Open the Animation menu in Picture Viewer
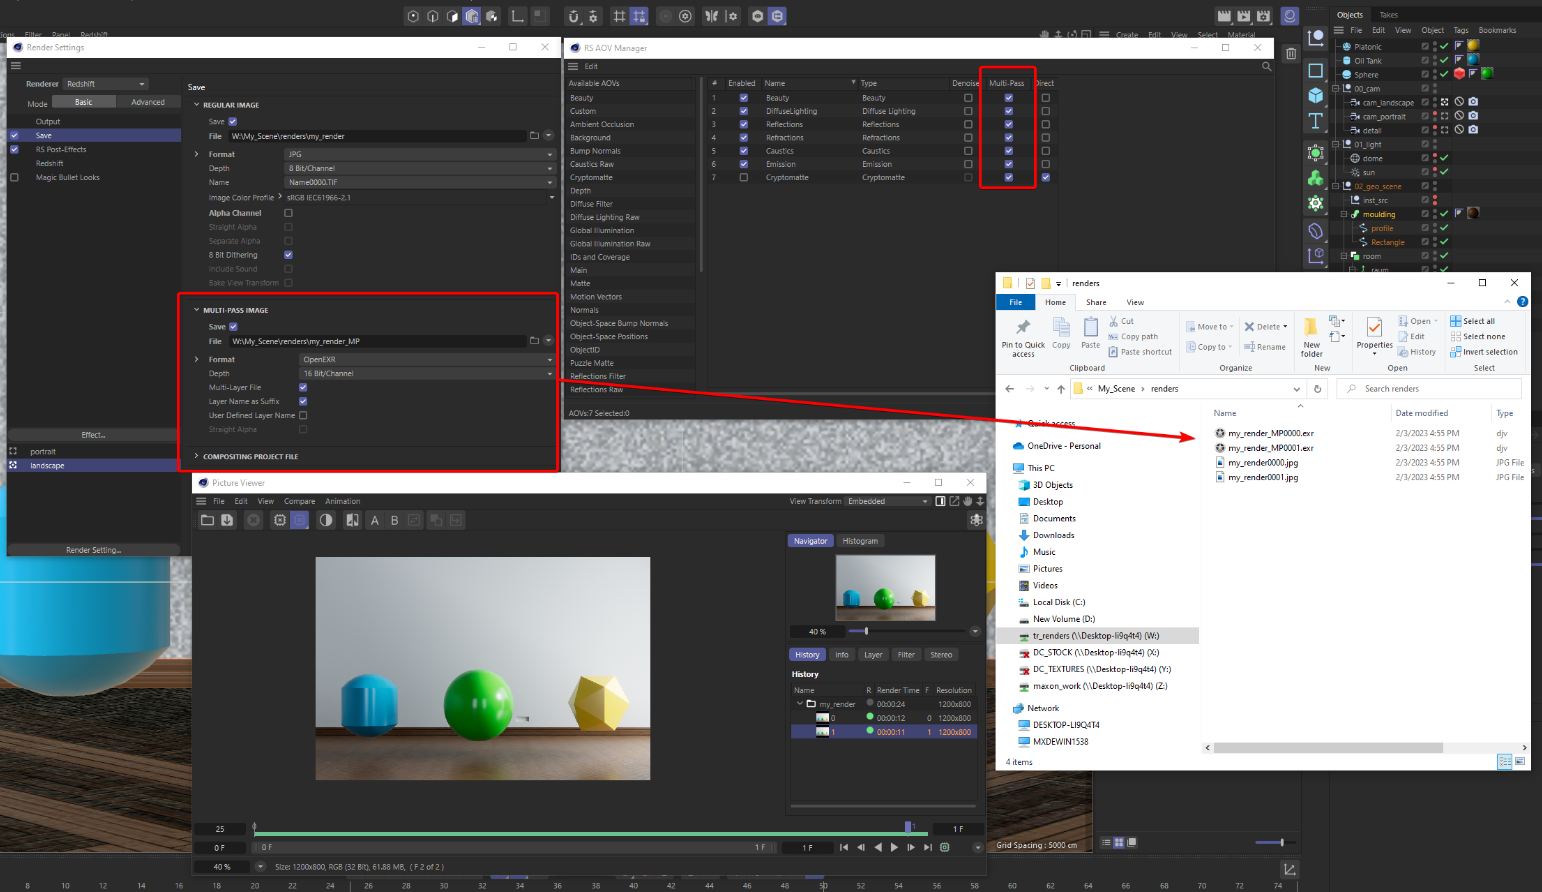The image size is (1542, 892). (343, 501)
